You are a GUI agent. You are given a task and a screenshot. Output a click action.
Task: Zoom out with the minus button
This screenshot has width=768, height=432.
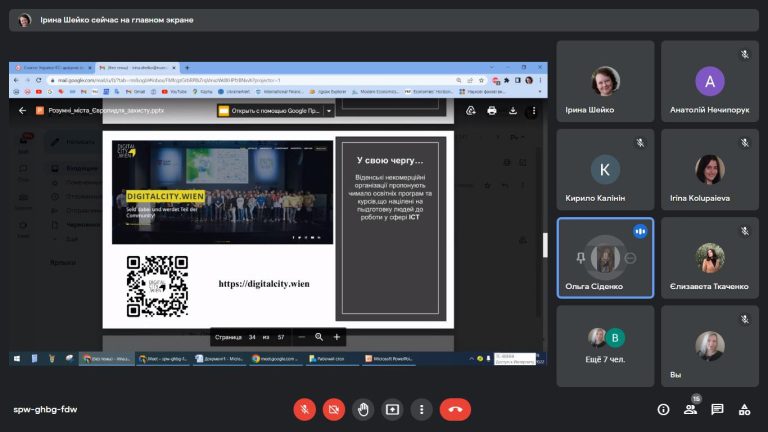click(x=302, y=337)
